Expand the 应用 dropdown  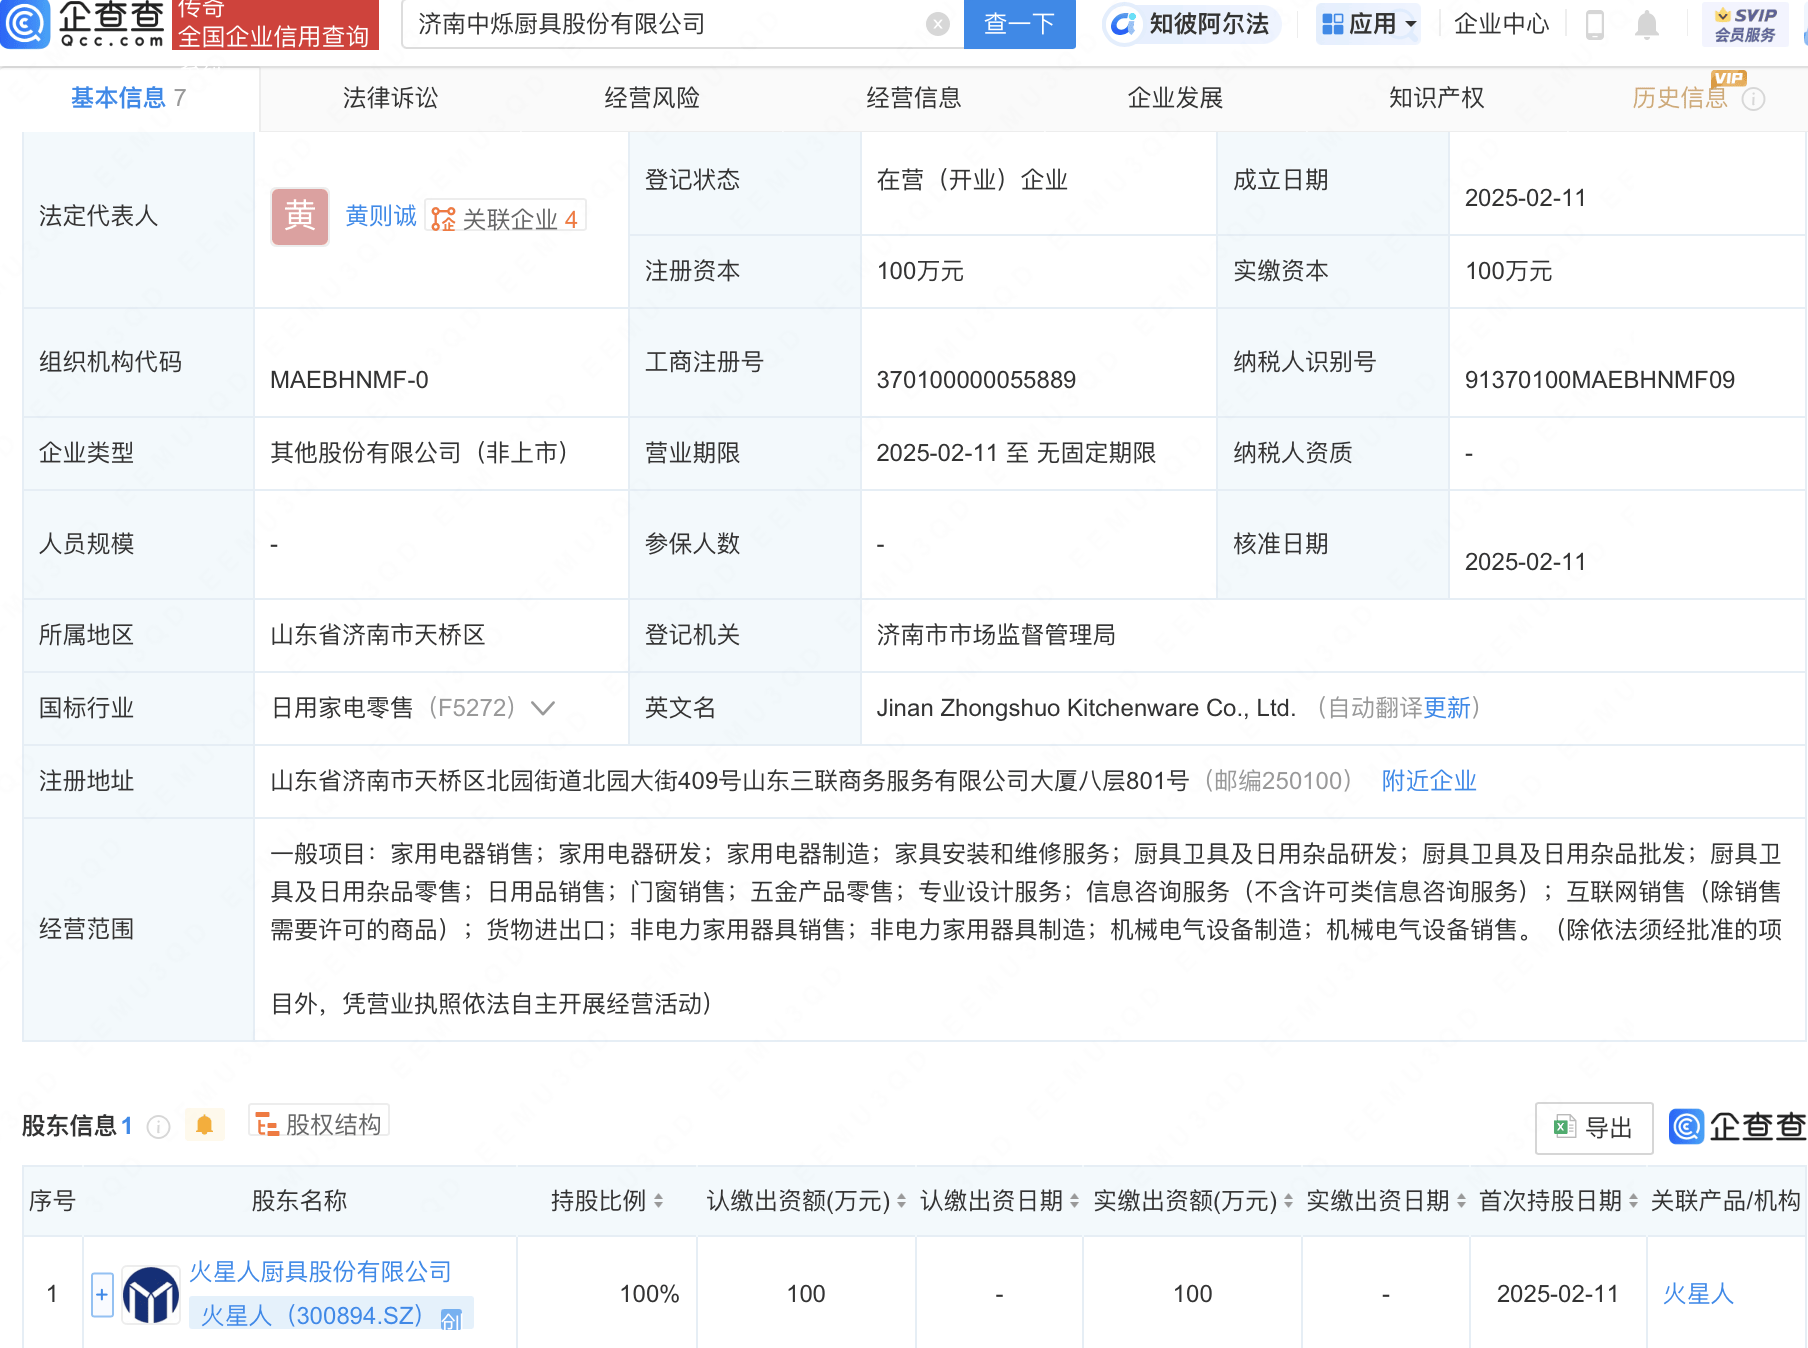[x=1367, y=25]
